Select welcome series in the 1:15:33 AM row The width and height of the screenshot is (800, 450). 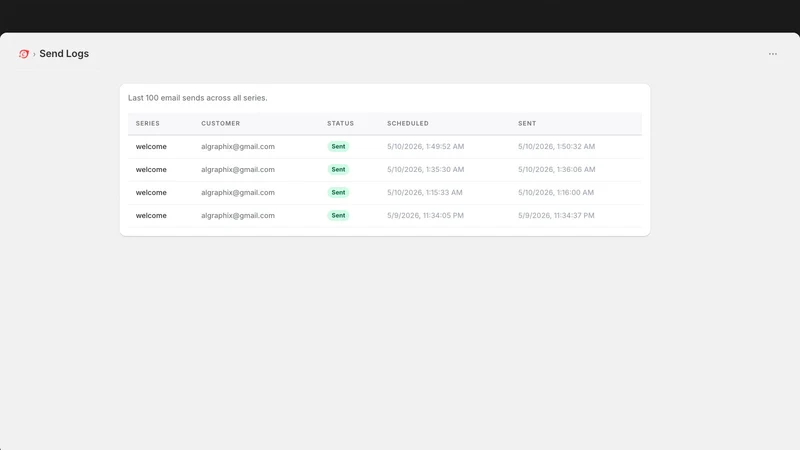(x=151, y=192)
